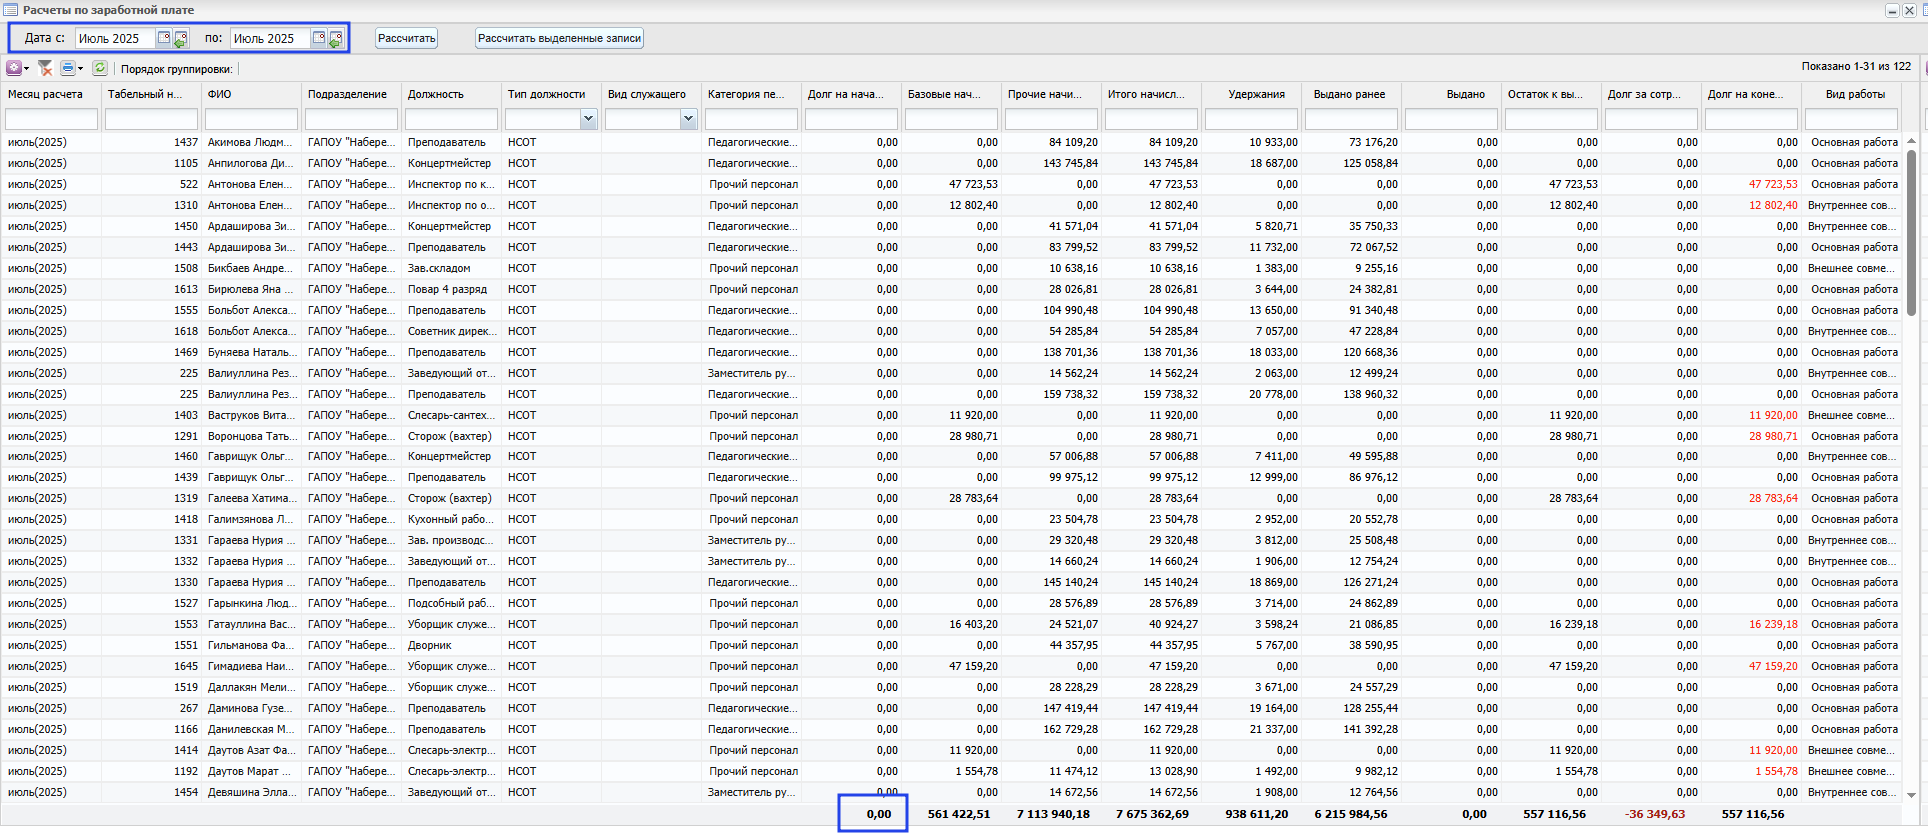Click the 'Рассчитать' button
Screen dimensions: 1928x833
tap(406, 38)
